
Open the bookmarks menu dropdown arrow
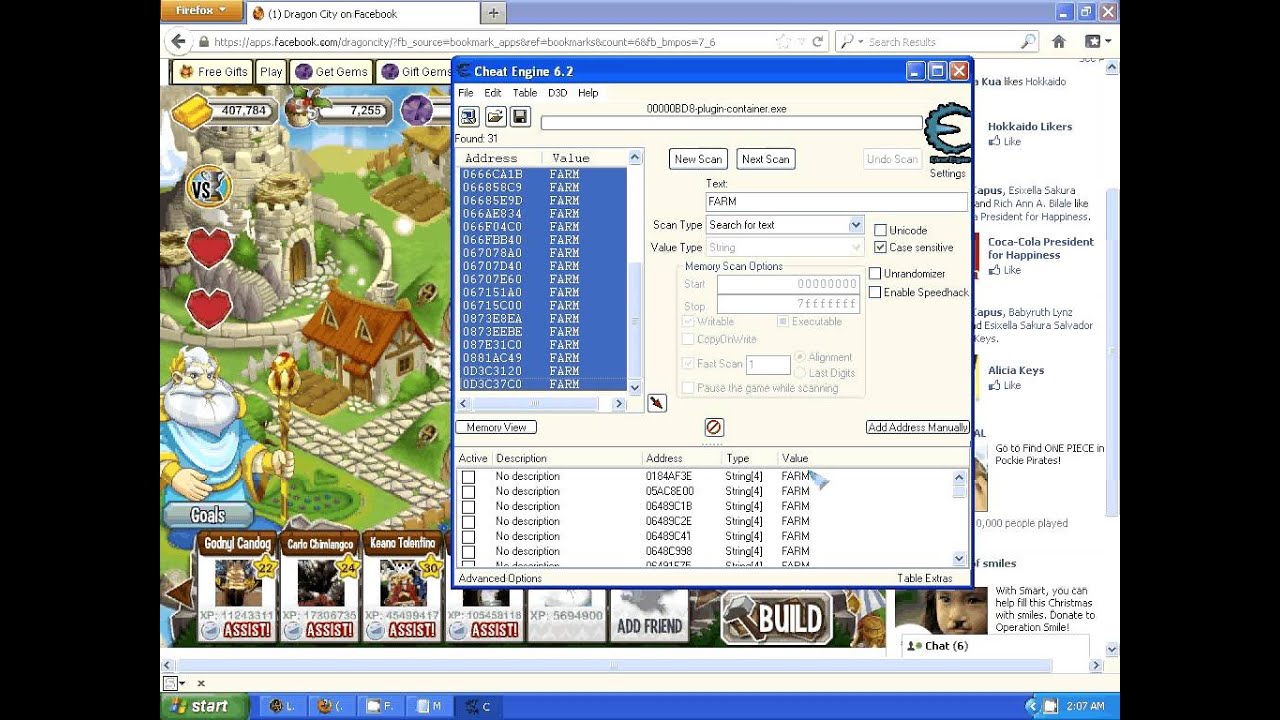[x=1107, y=42]
